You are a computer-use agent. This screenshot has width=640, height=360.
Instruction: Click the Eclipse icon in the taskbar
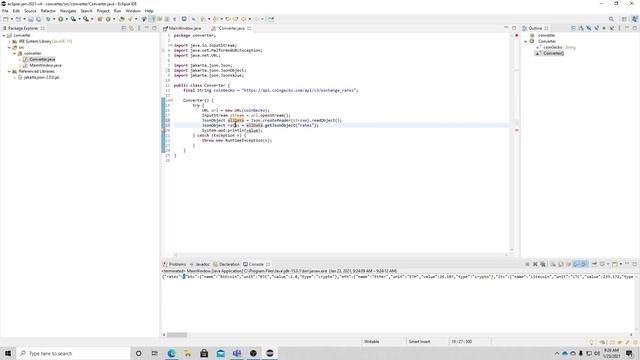coord(270,353)
